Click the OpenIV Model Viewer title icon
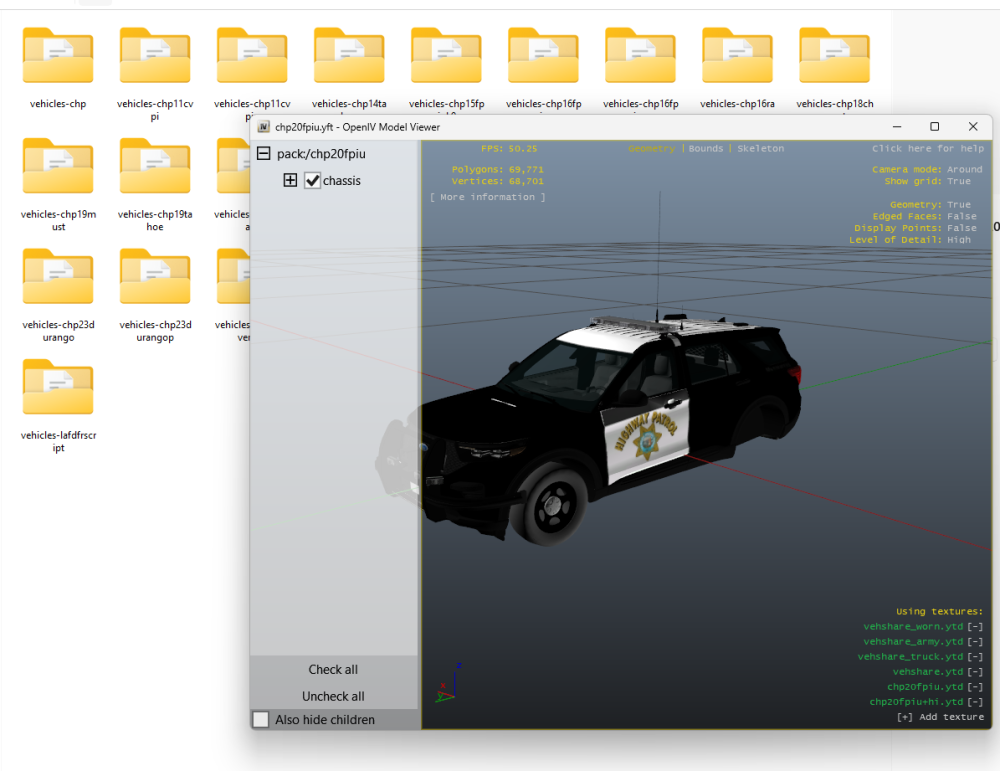Image resolution: width=1000 pixels, height=771 pixels. (263, 127)
